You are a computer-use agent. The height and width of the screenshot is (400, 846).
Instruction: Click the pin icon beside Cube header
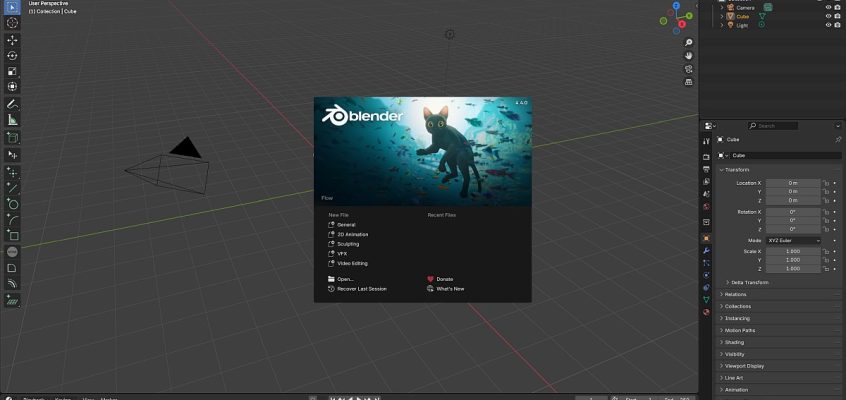tap(838, 140)
